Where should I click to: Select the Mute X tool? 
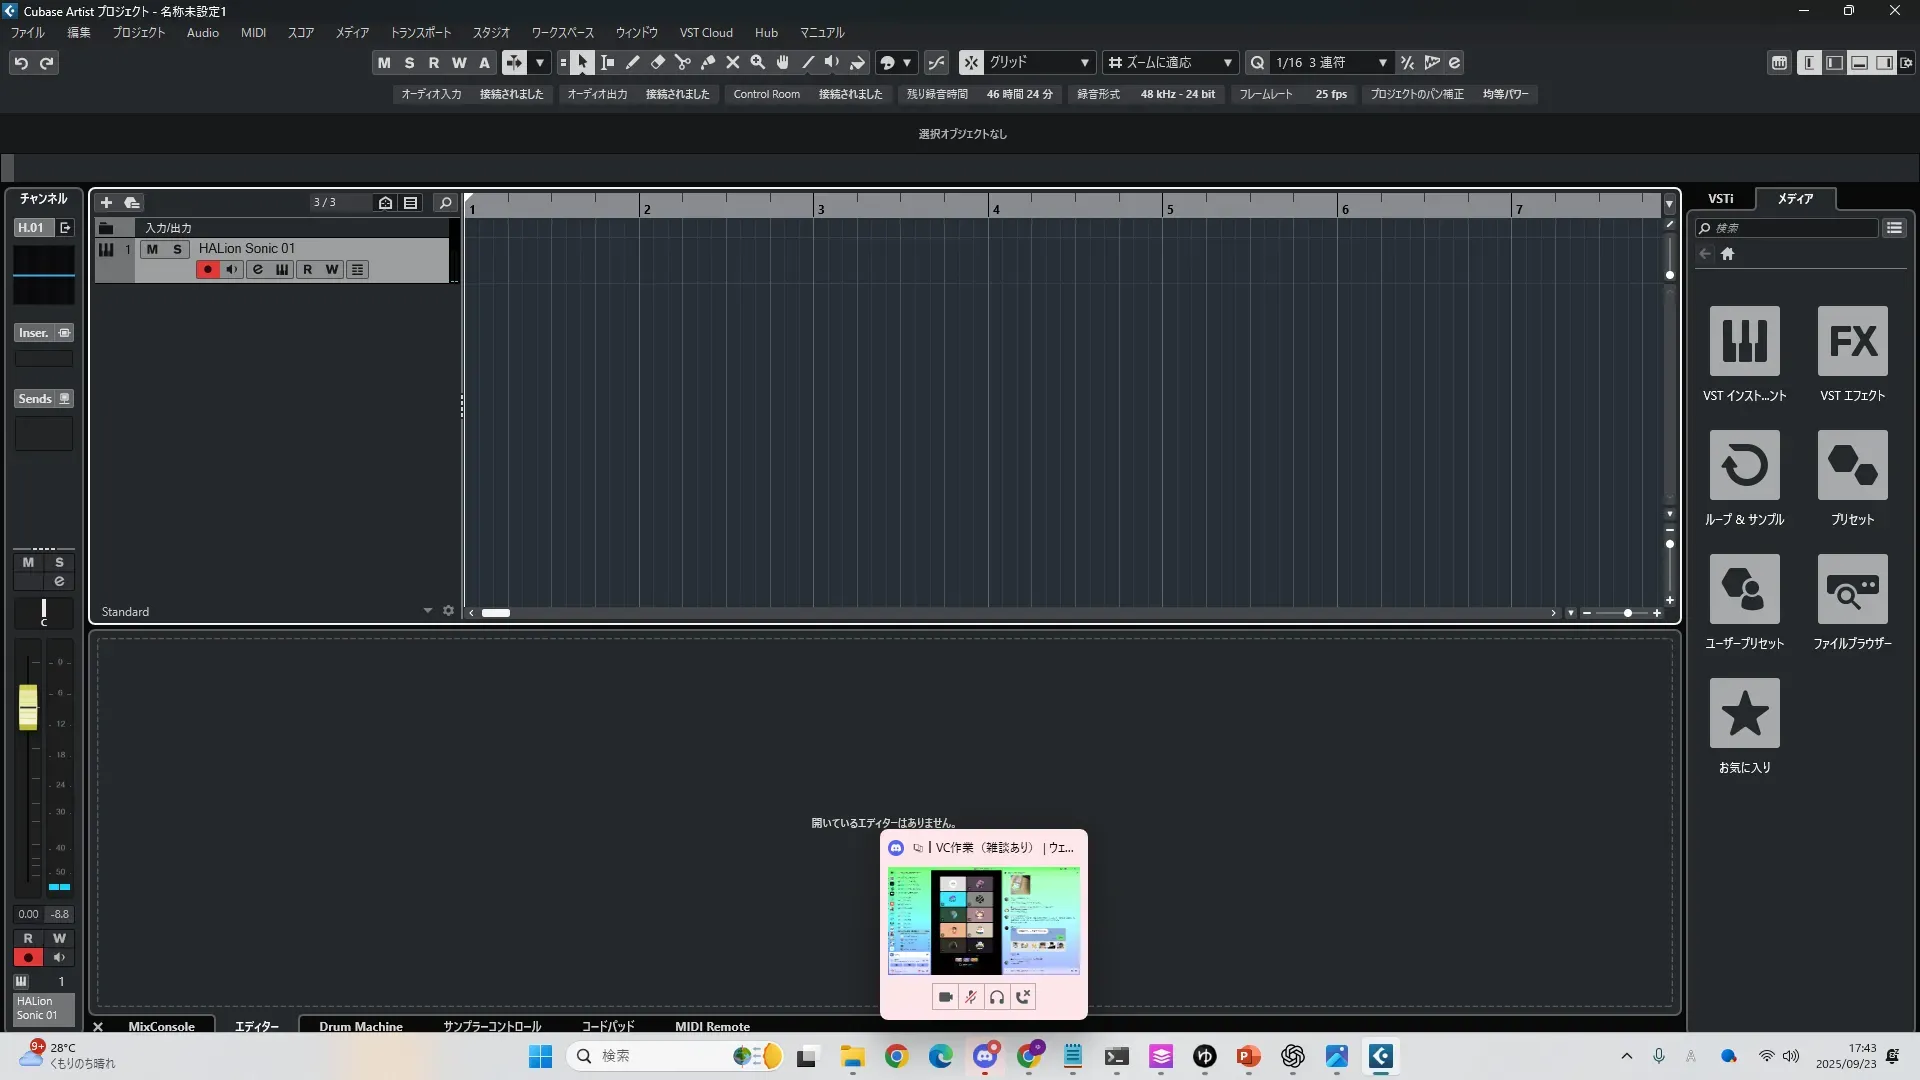point(732,63)
